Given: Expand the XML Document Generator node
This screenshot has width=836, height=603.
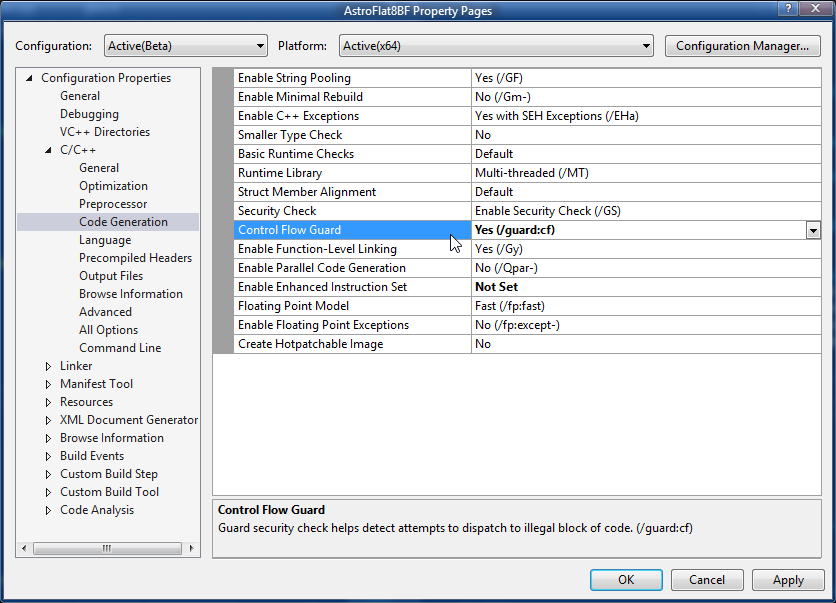Looking at the screenshot, I should (x=49, y=420).
